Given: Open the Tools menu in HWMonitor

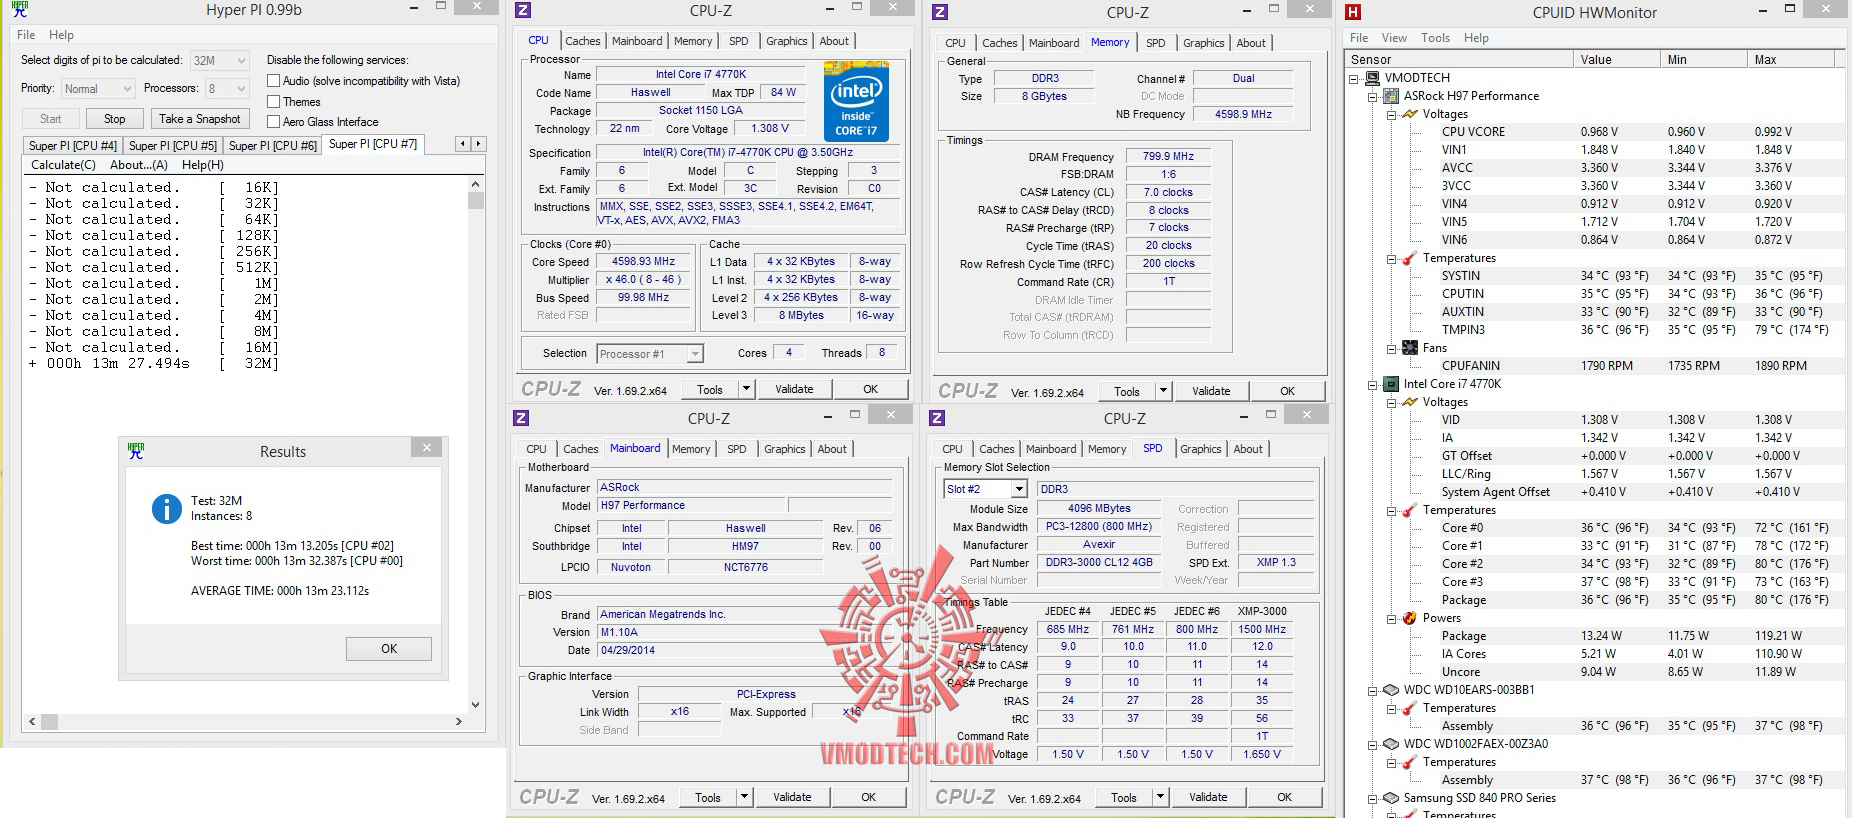Looking at the screenshot, I should [x=1435, y=38].
